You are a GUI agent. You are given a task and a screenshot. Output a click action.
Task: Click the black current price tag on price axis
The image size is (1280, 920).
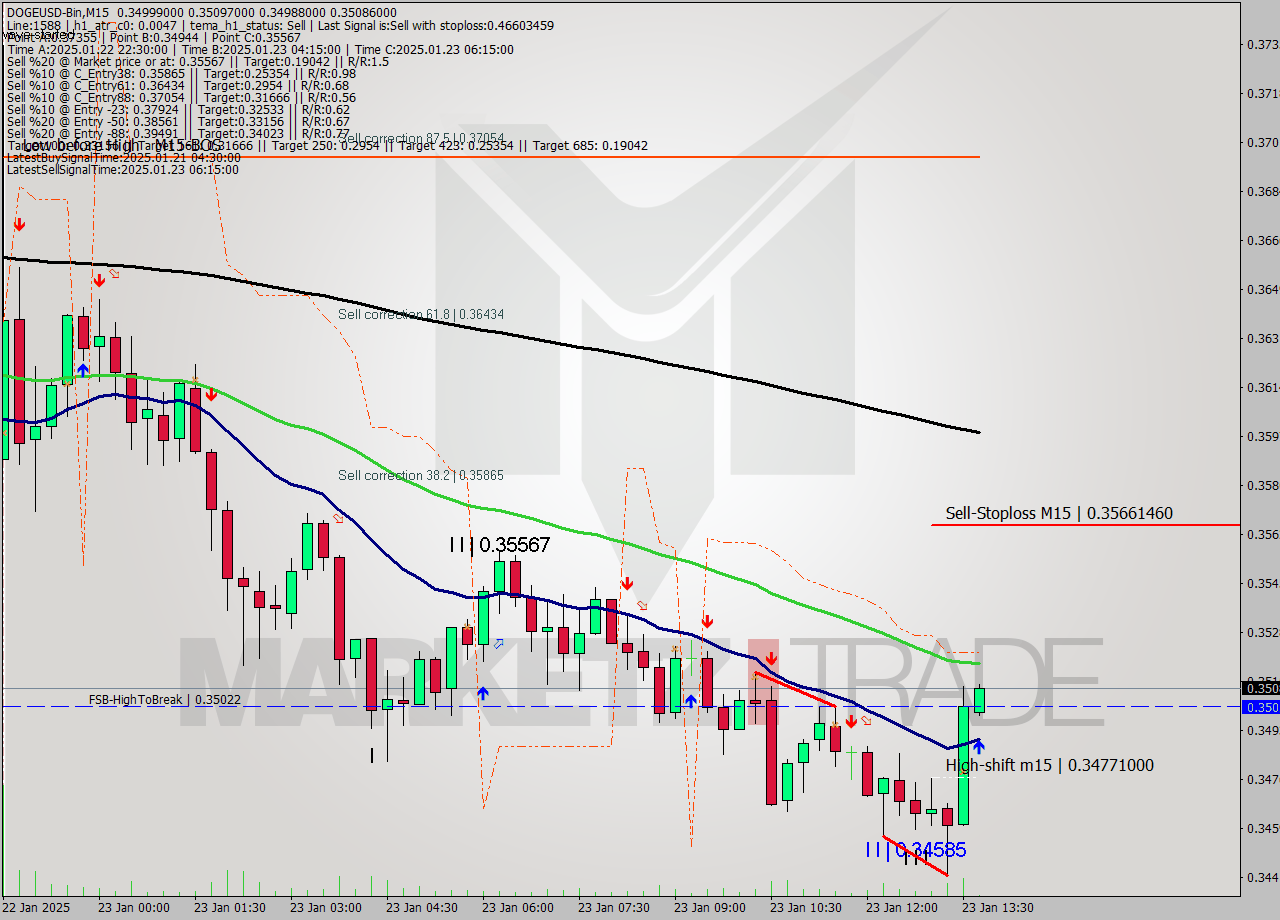1260,688
